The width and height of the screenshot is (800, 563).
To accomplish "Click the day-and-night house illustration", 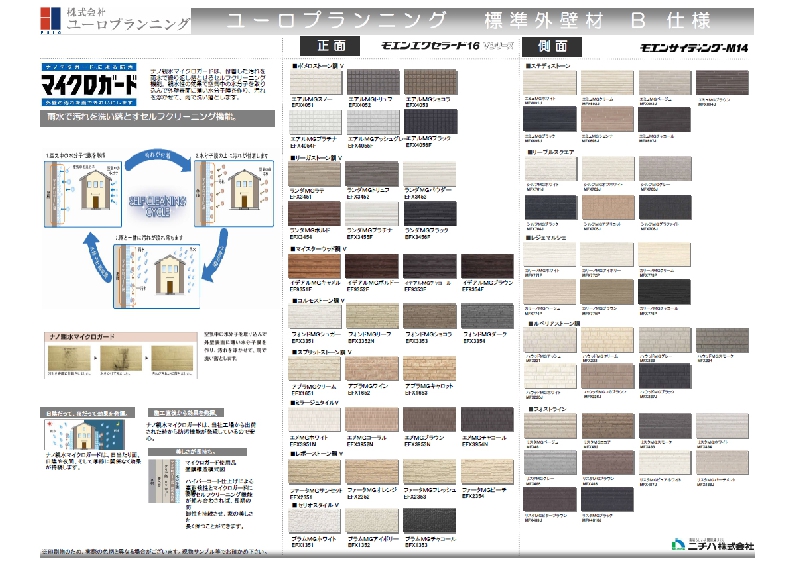I will (85, 434).
